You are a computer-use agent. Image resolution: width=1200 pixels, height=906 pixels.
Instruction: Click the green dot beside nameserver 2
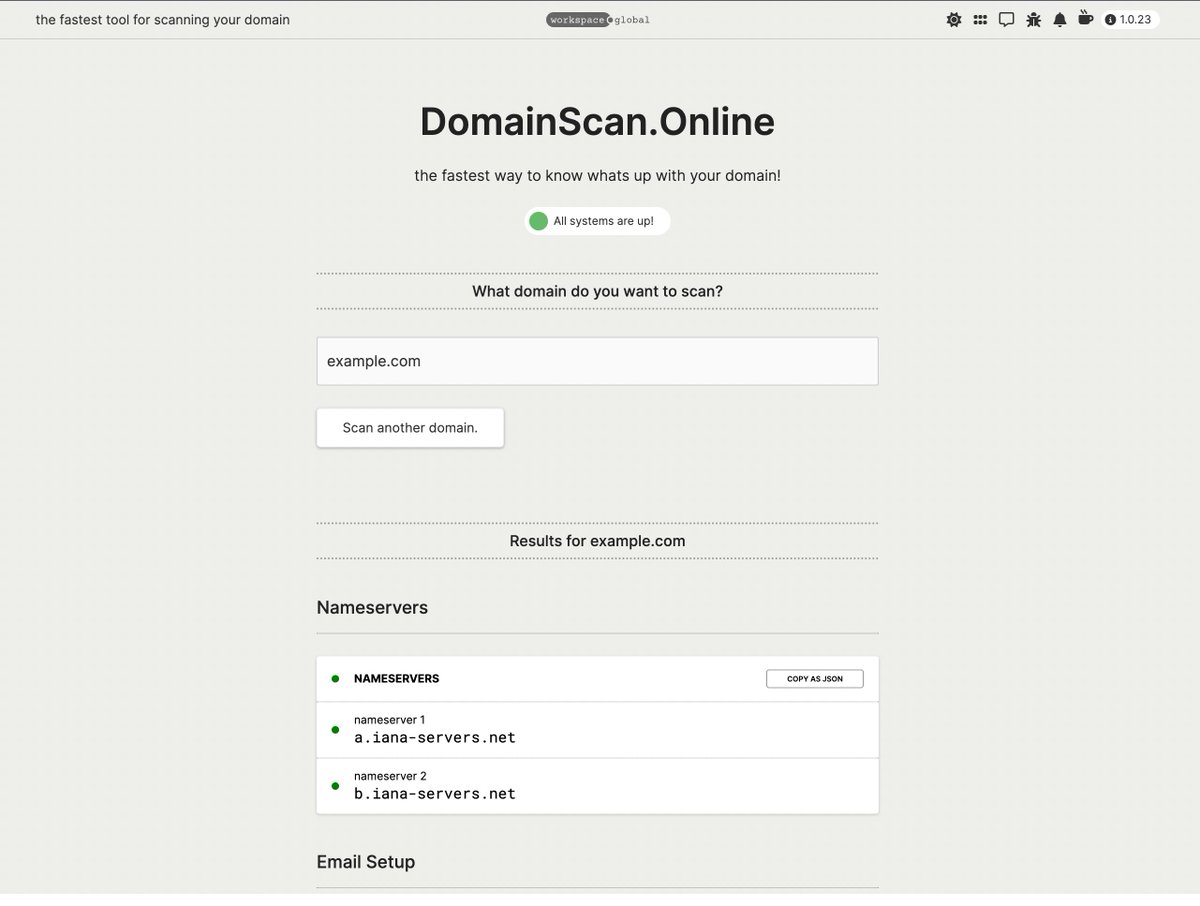point(335,786)
